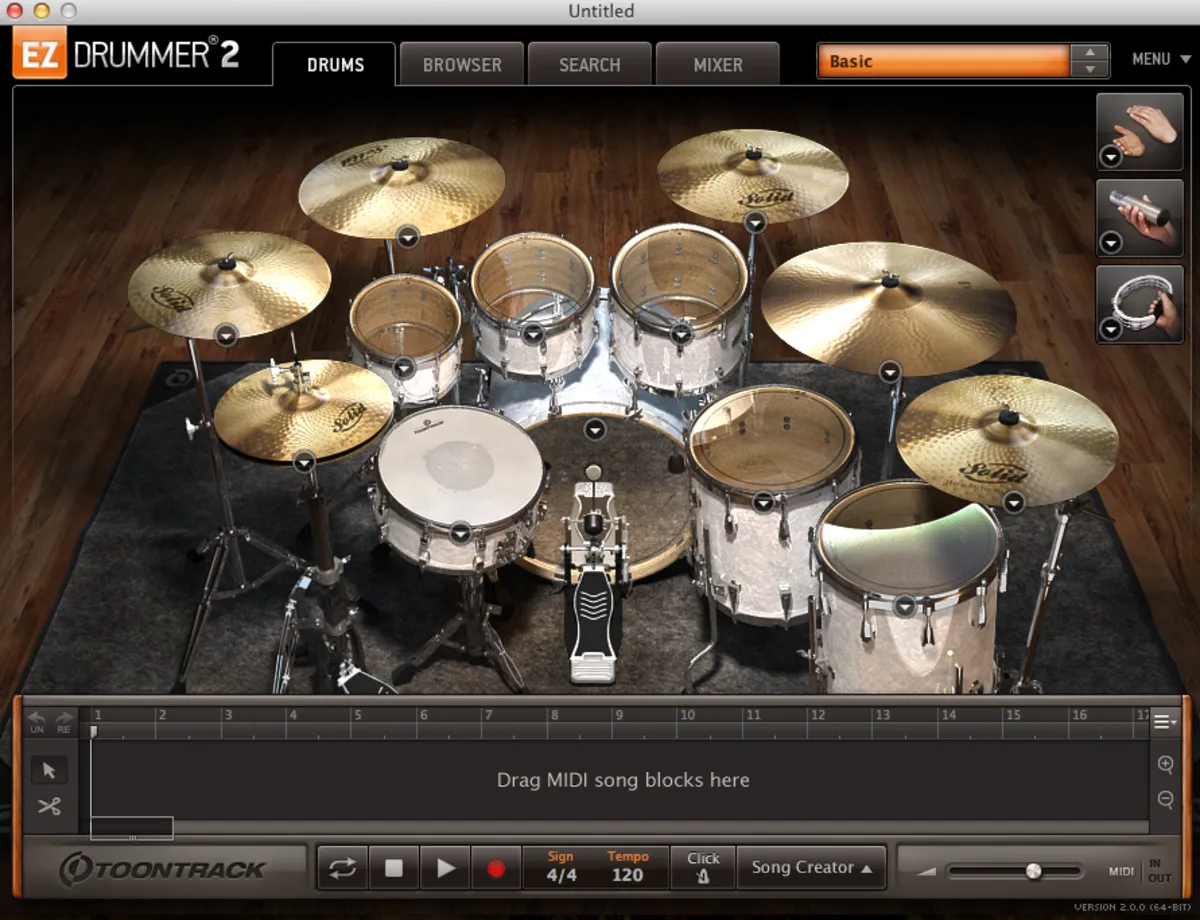Viewport: 1200px width, 920px height.
Task: Open the MENU dropdown
Action: pos(1161,59)
